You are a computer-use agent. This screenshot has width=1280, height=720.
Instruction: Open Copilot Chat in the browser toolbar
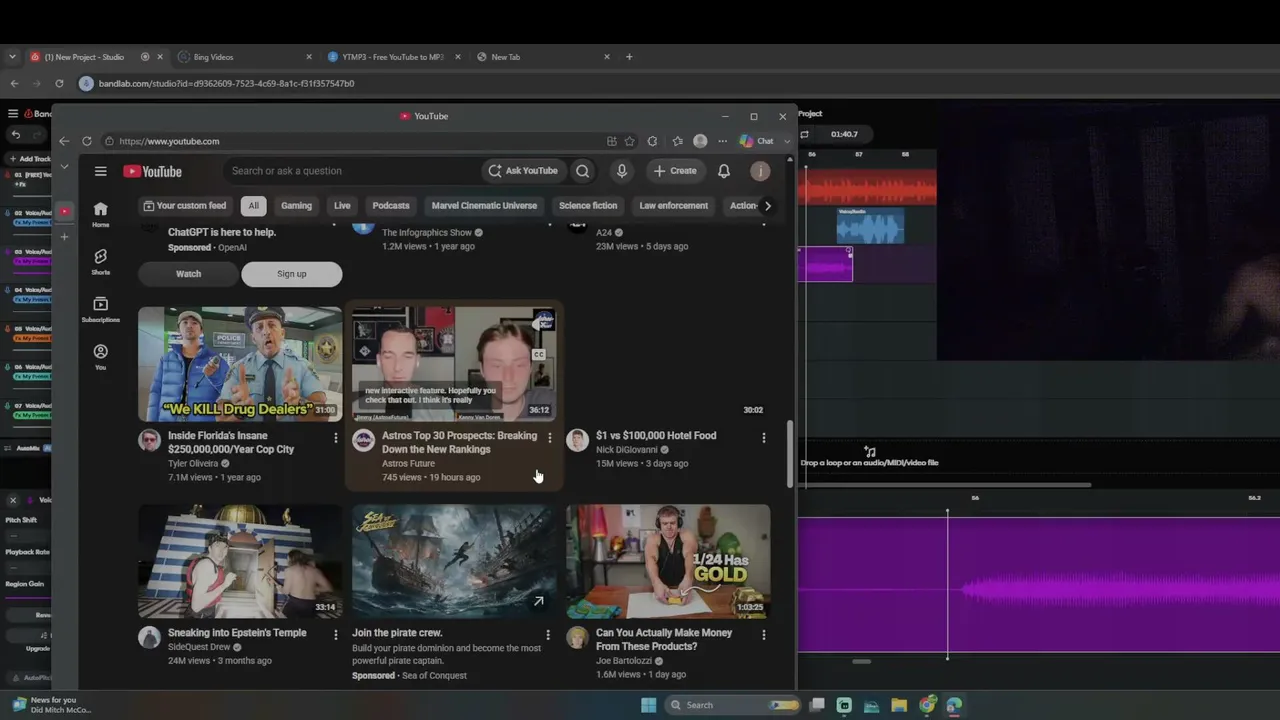[x=757, y=141]
